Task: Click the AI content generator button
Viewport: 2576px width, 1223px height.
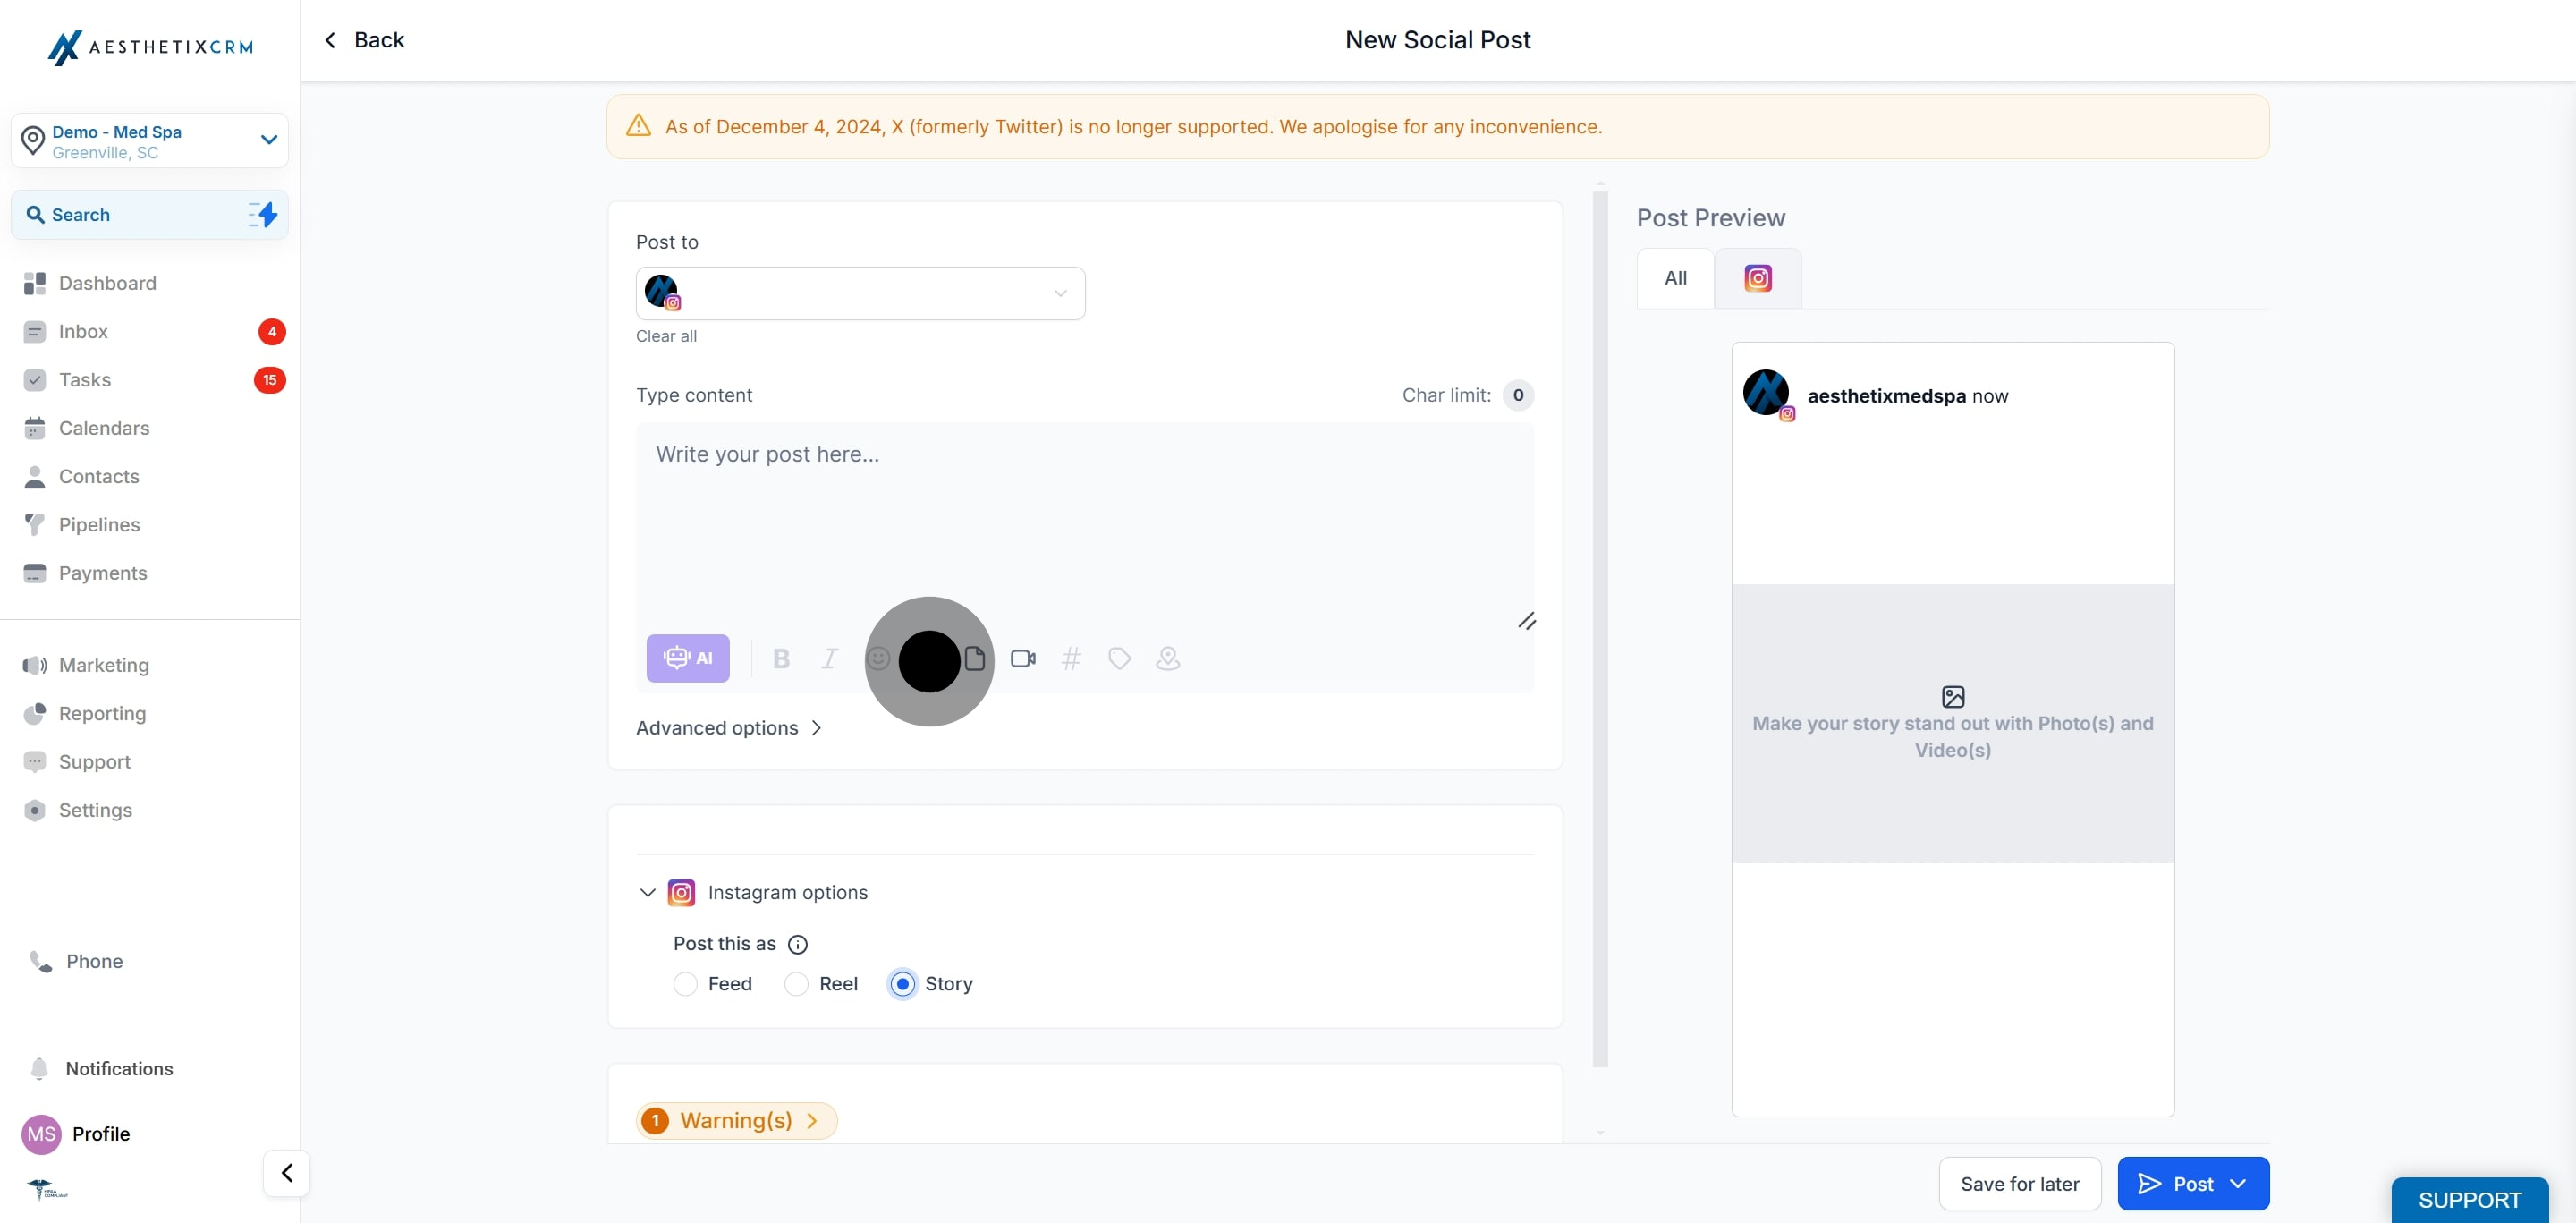Action: (x=687, y=658)
